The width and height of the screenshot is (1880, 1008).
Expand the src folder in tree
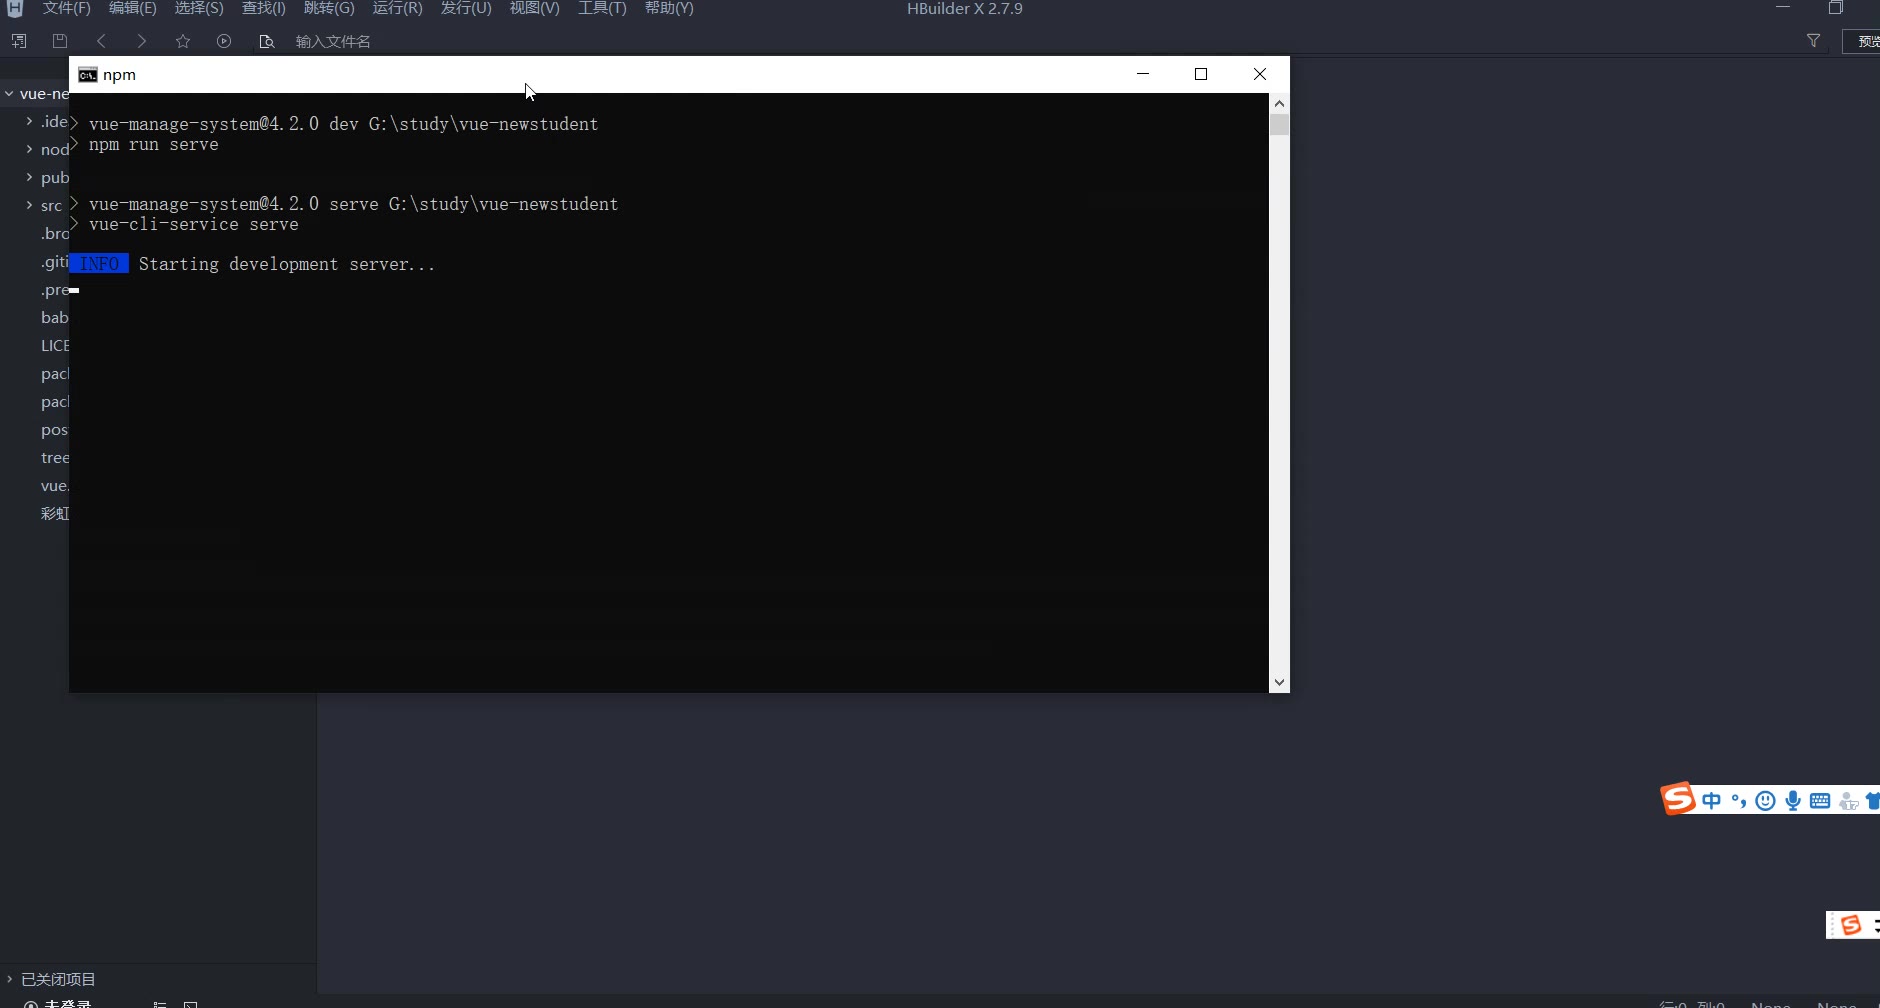tap(29, 205)
